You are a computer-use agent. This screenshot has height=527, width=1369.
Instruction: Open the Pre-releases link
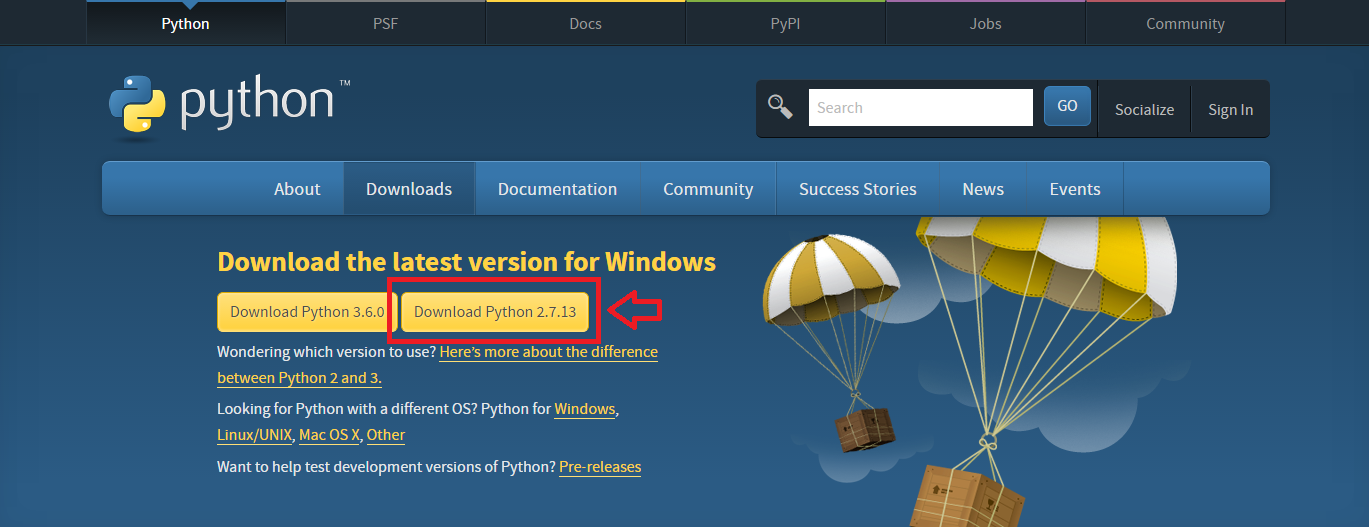click(x=600, y=467)
